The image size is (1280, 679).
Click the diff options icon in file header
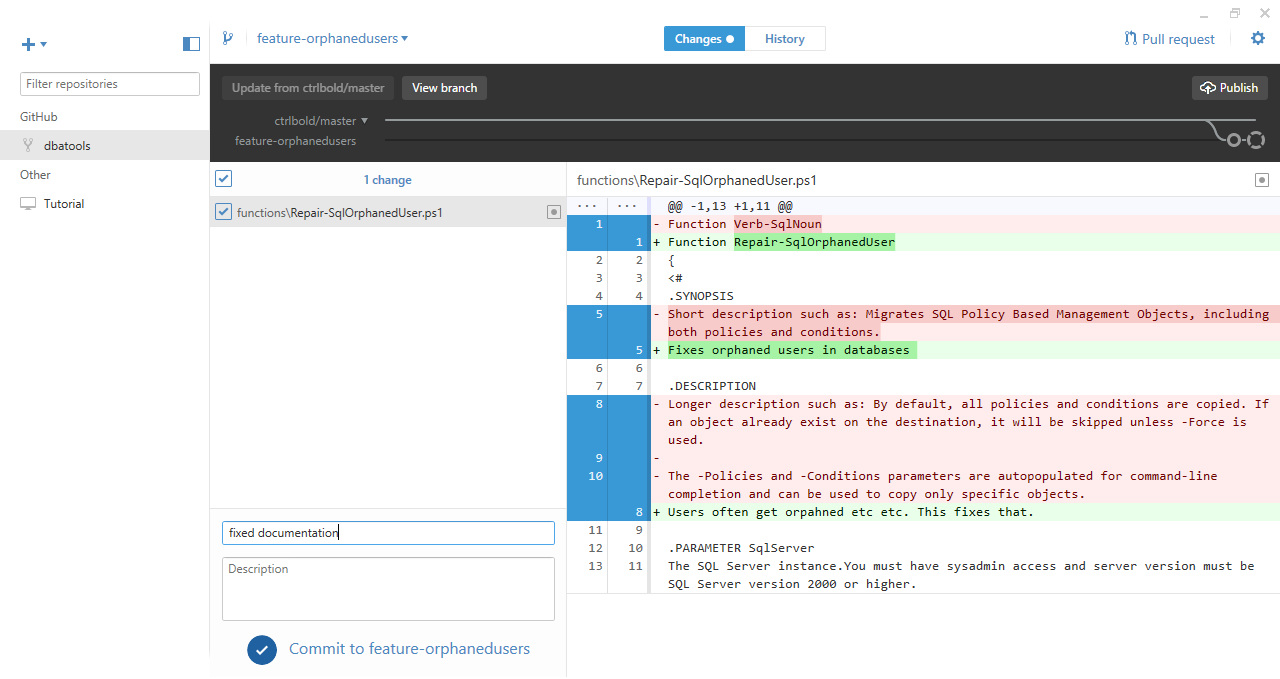click(1262, 180)
